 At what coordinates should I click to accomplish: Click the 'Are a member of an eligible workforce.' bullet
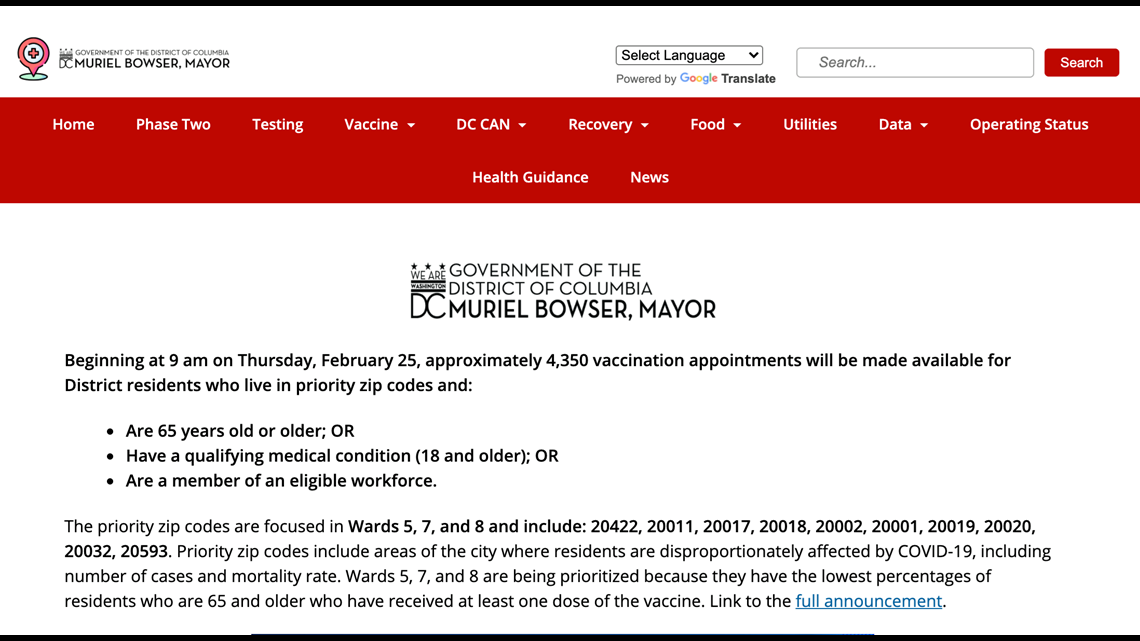(x=281, y=480)
